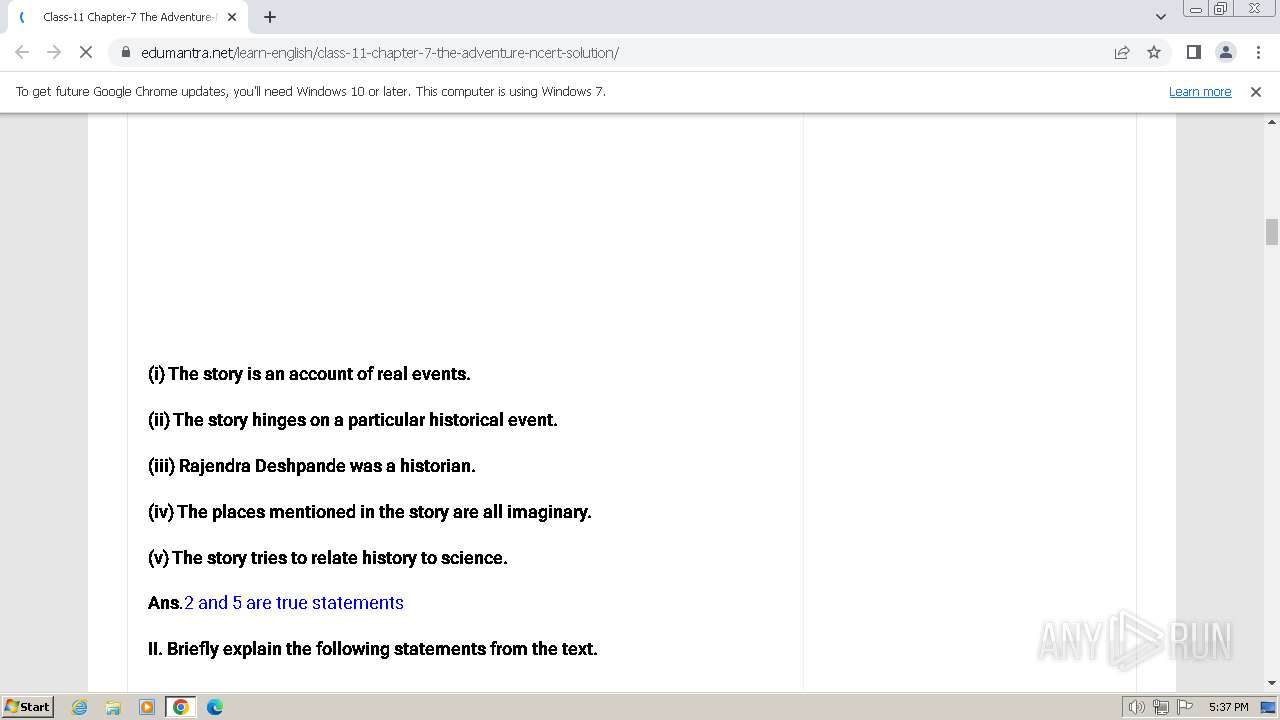Open Learn more about Chrome updates
The height and width of the screenshot is (720, 1280).
click(1200, 91)
